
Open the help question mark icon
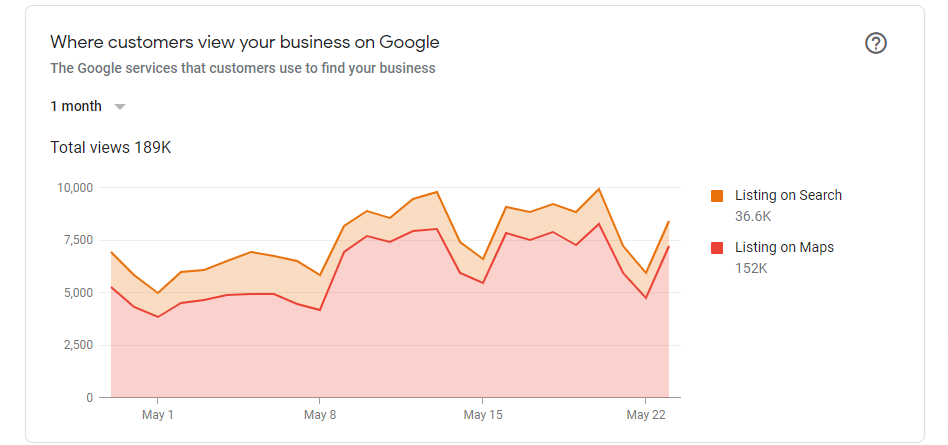point(875,44)
